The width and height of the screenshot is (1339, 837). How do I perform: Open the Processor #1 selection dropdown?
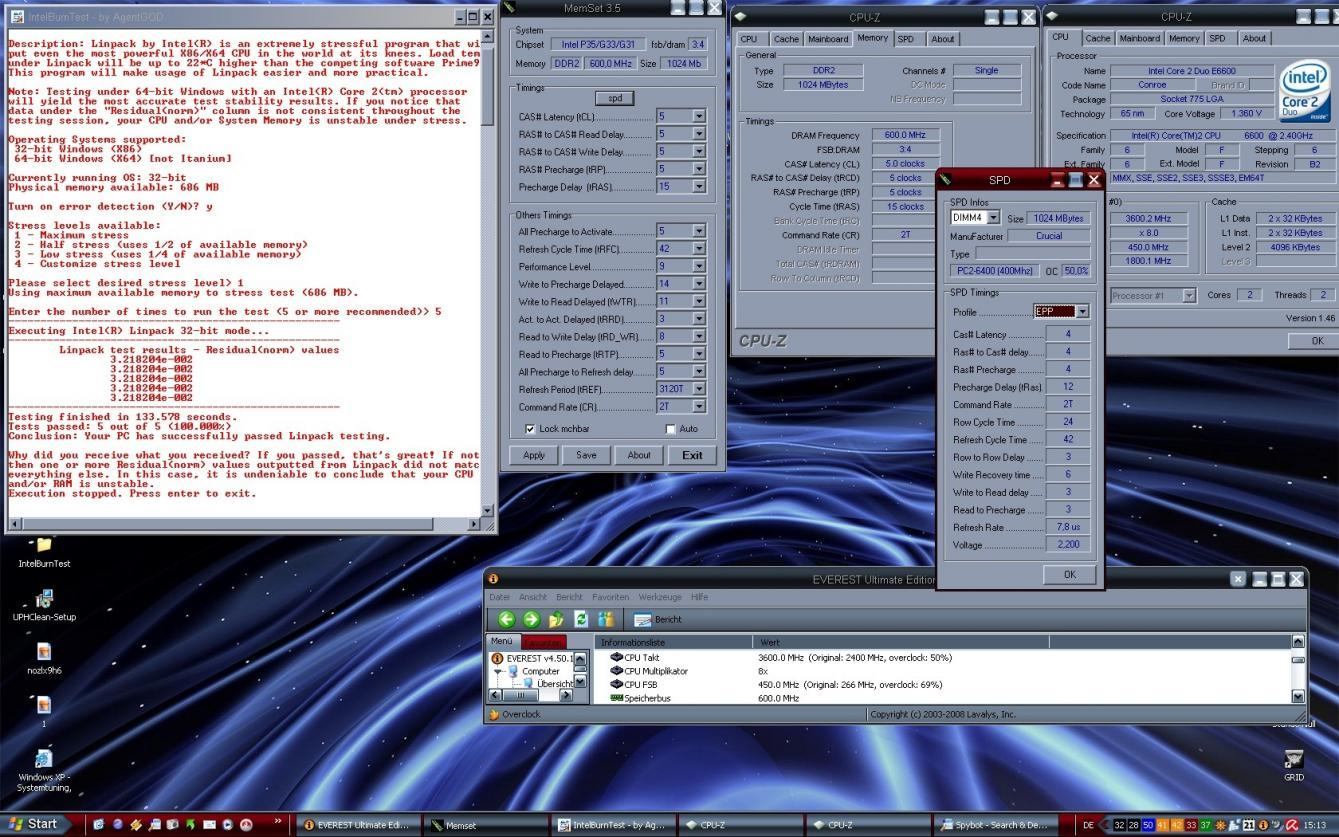[1189, 295]
